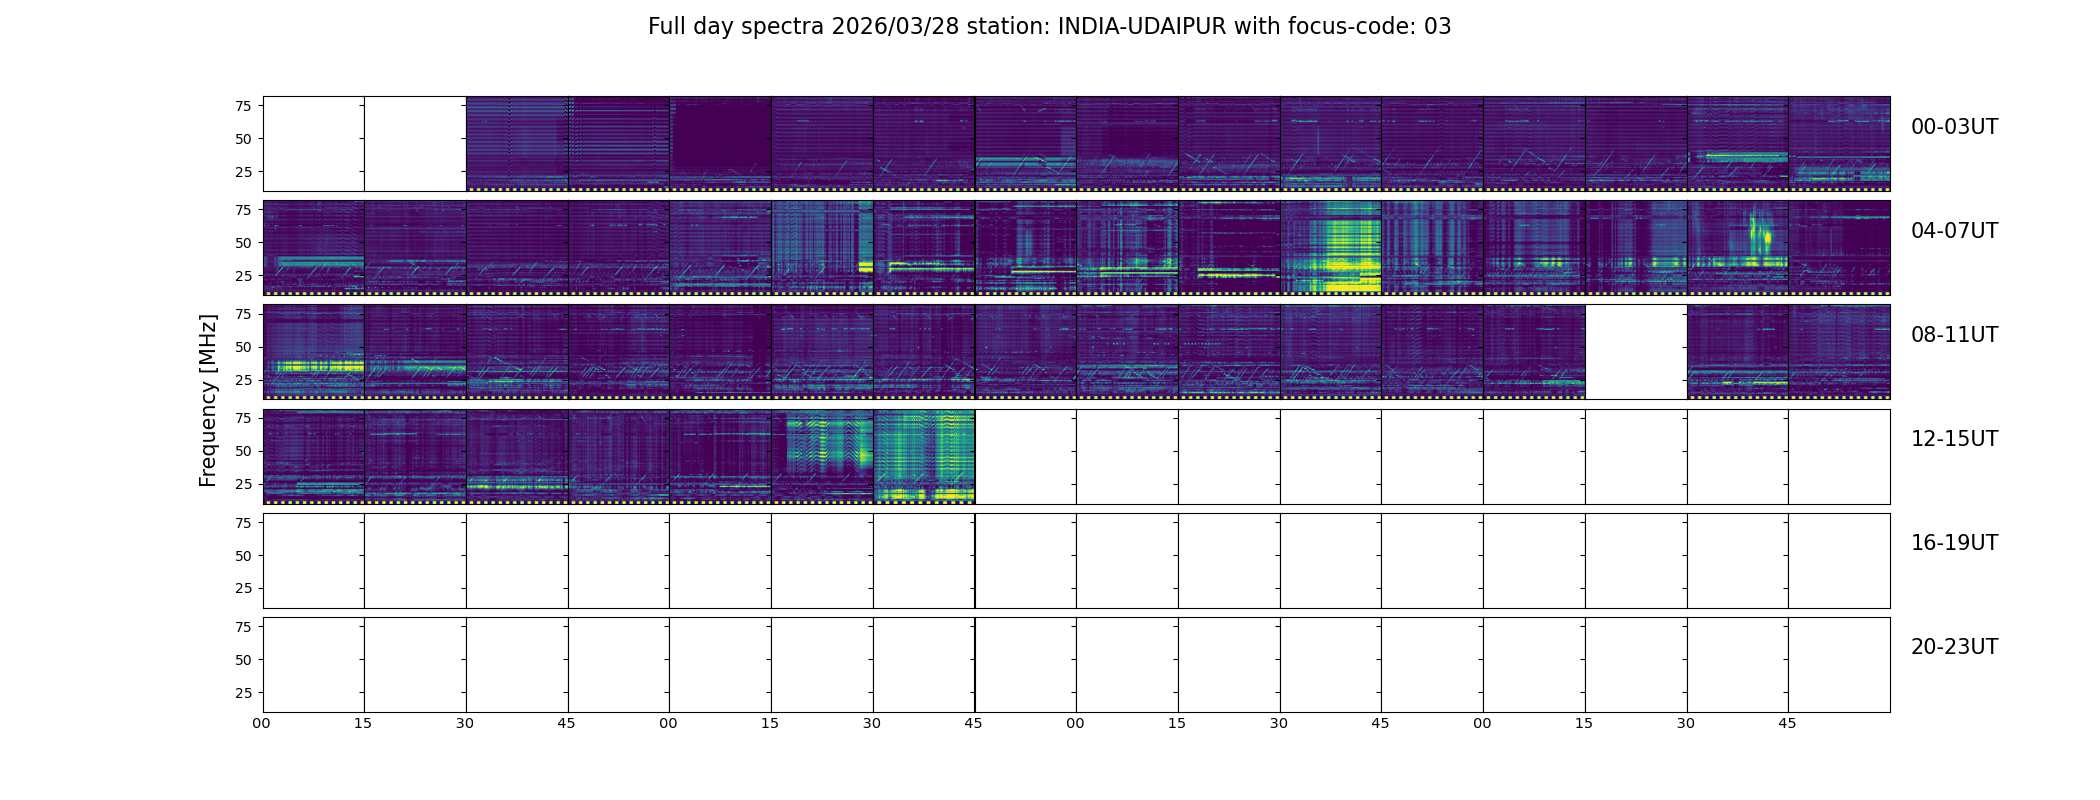2100x800 pixels.
Task: Open the 13:15 panel with zigzag pattern in 12-15UT
Action: tap(822, 455)
